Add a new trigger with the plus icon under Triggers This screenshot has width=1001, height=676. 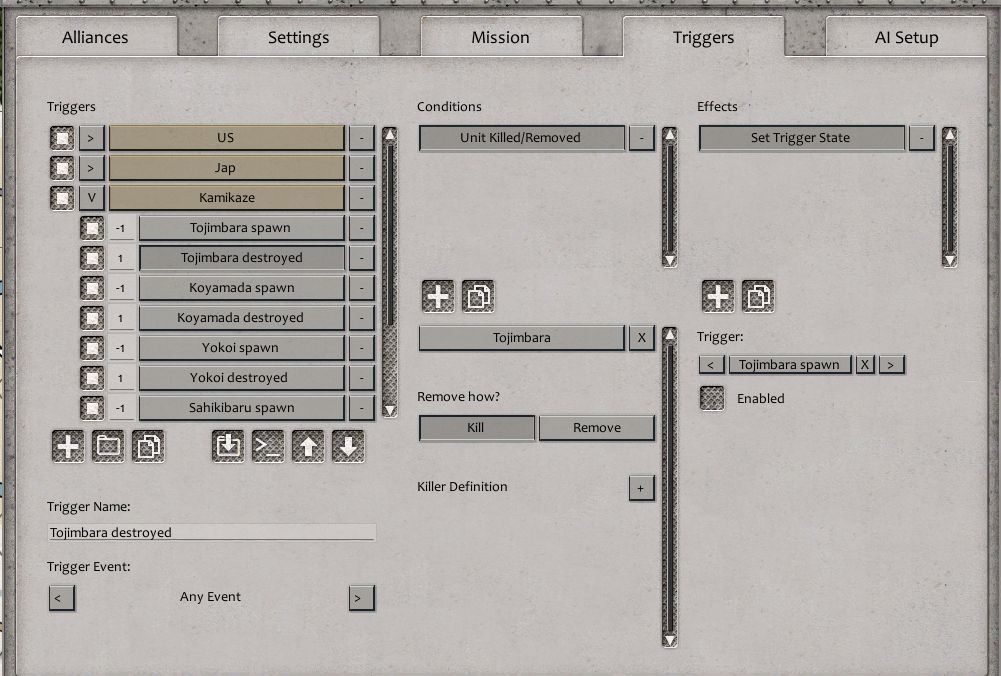point(68,446)
